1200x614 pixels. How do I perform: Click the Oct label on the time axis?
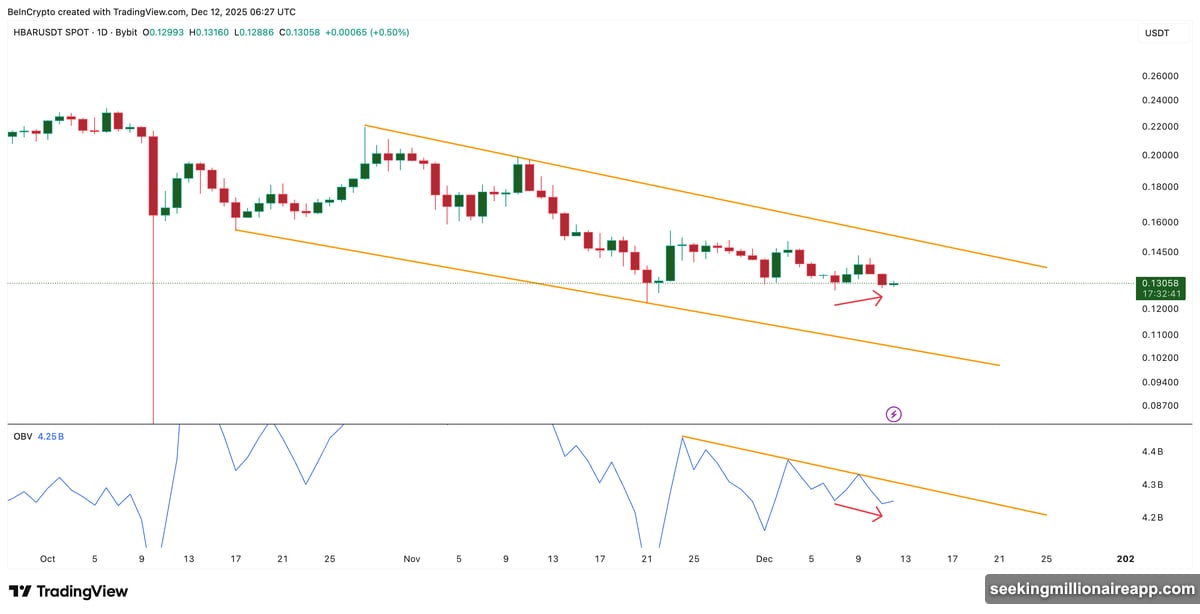pyautogui.click(x=47, y=559)
